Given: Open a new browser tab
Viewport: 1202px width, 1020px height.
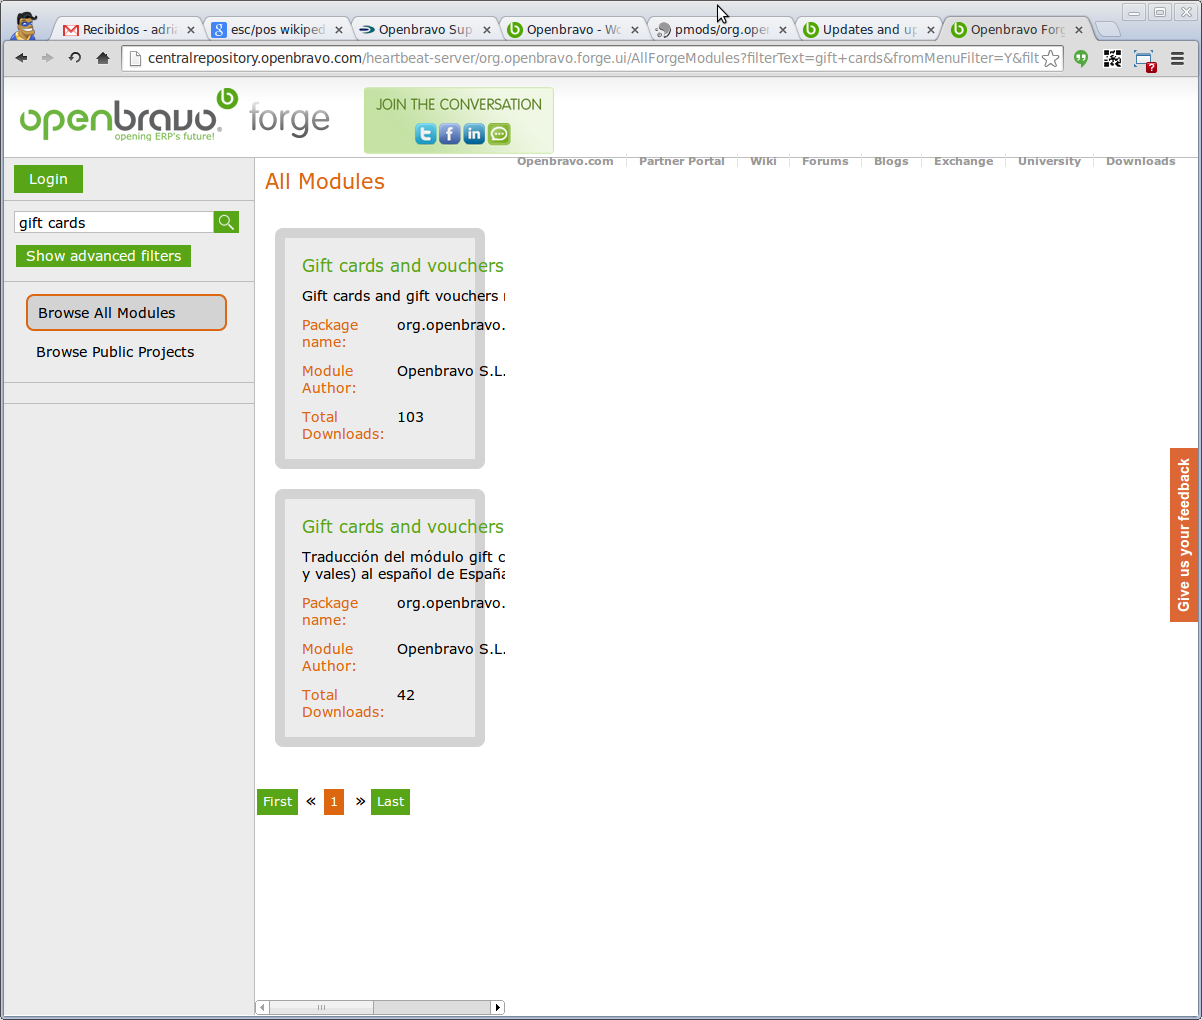Looking at the screenshot, I should coord(1107,29).
